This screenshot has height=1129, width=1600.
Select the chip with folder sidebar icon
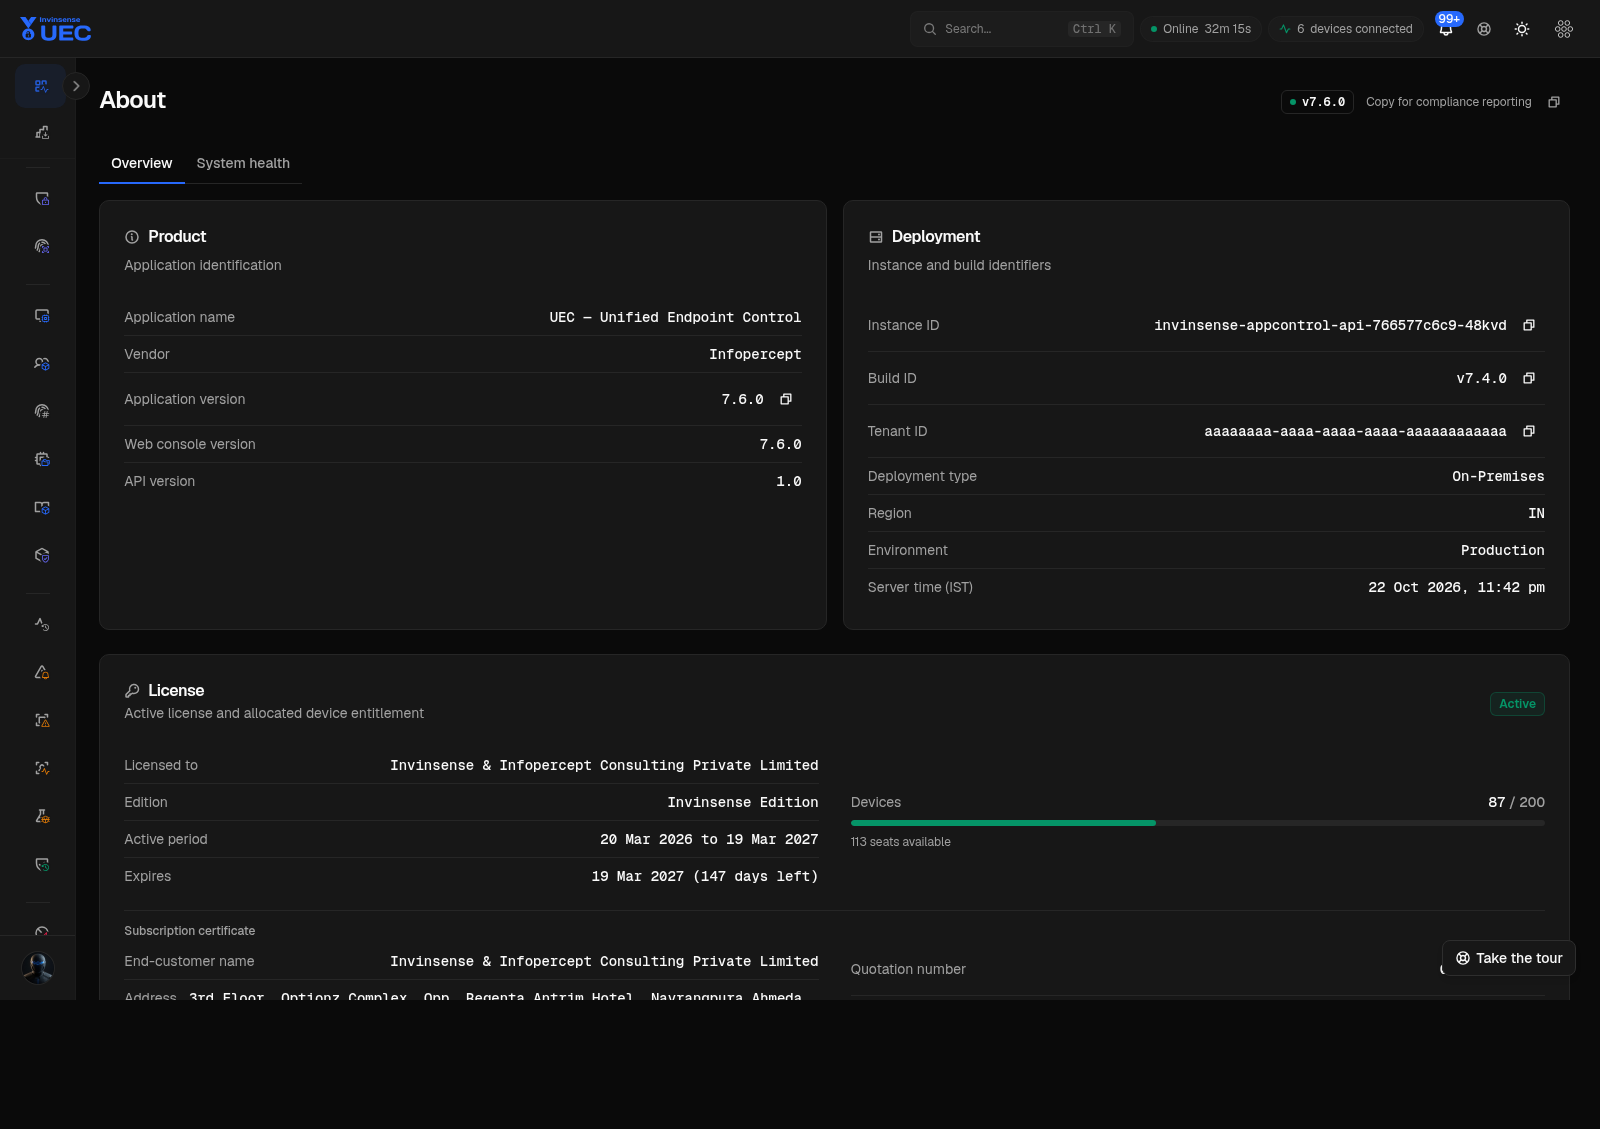pyautogui.click(x=41, y=459)
